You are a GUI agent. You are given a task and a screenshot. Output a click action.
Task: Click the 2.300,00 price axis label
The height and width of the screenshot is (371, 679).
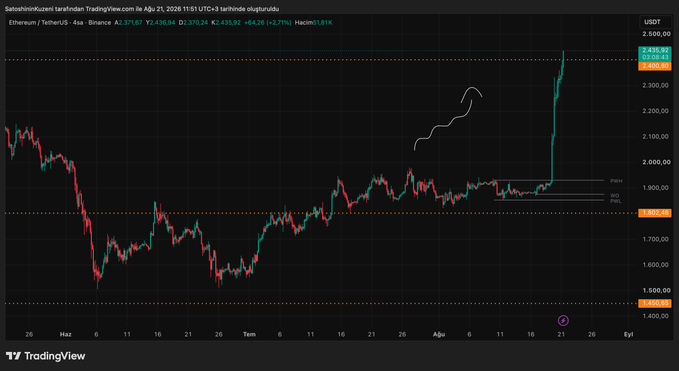pyautogui.click(x=656, y=85)
